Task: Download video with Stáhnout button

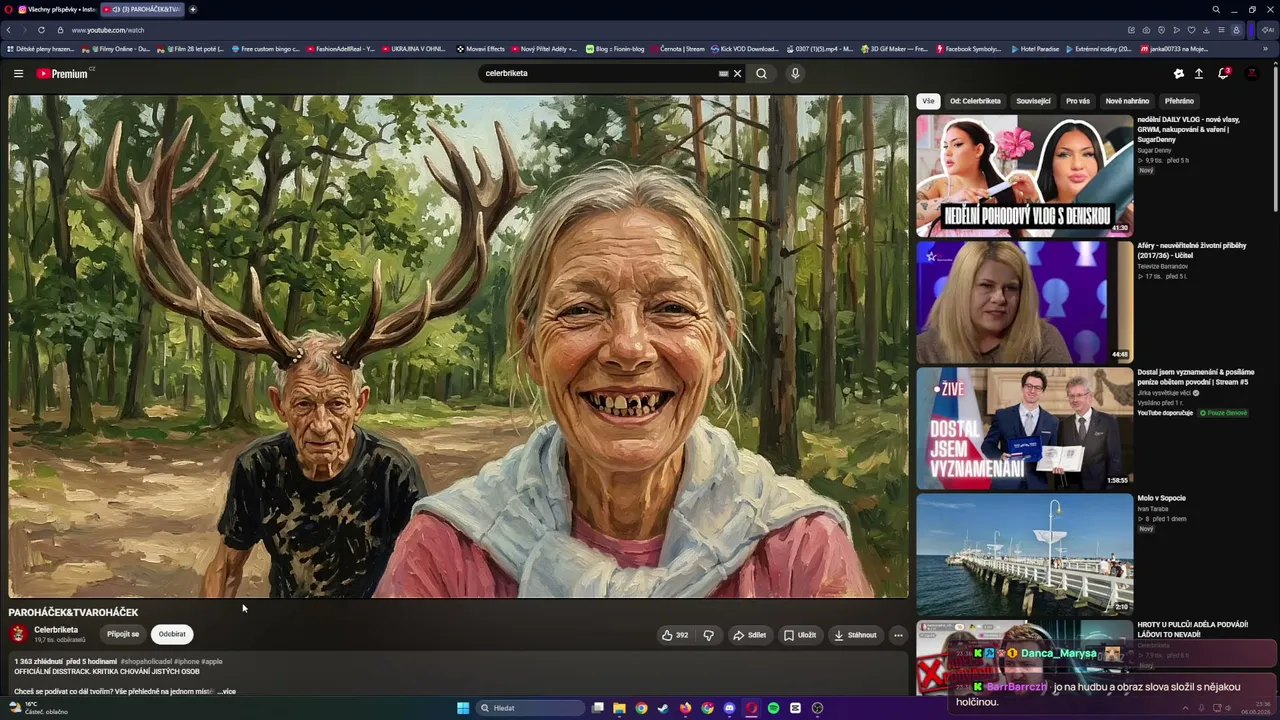Action: (855, 635)
